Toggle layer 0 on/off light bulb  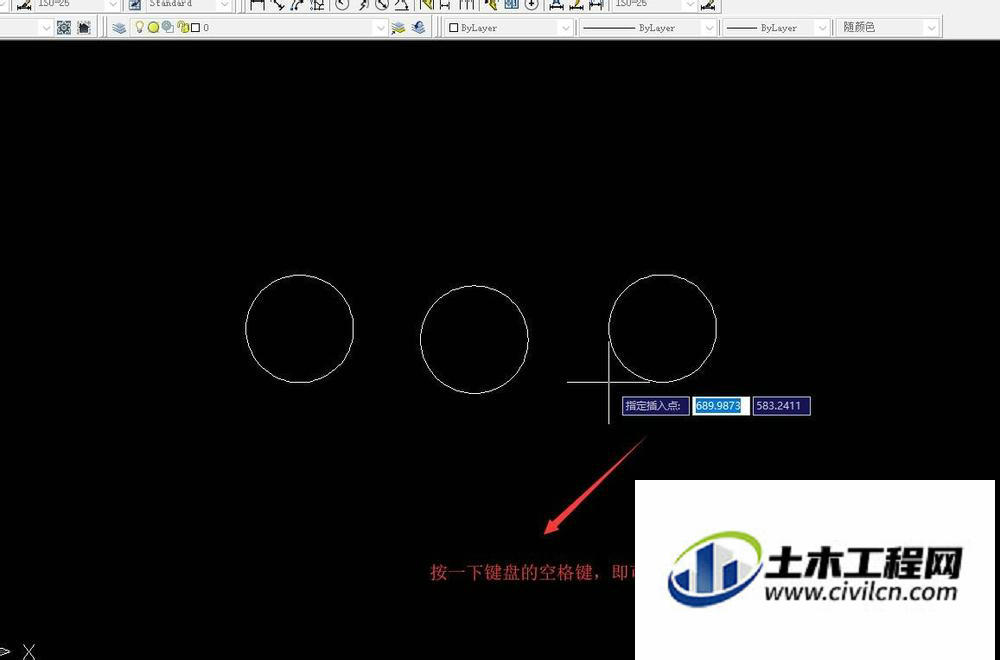coord(139,27)
